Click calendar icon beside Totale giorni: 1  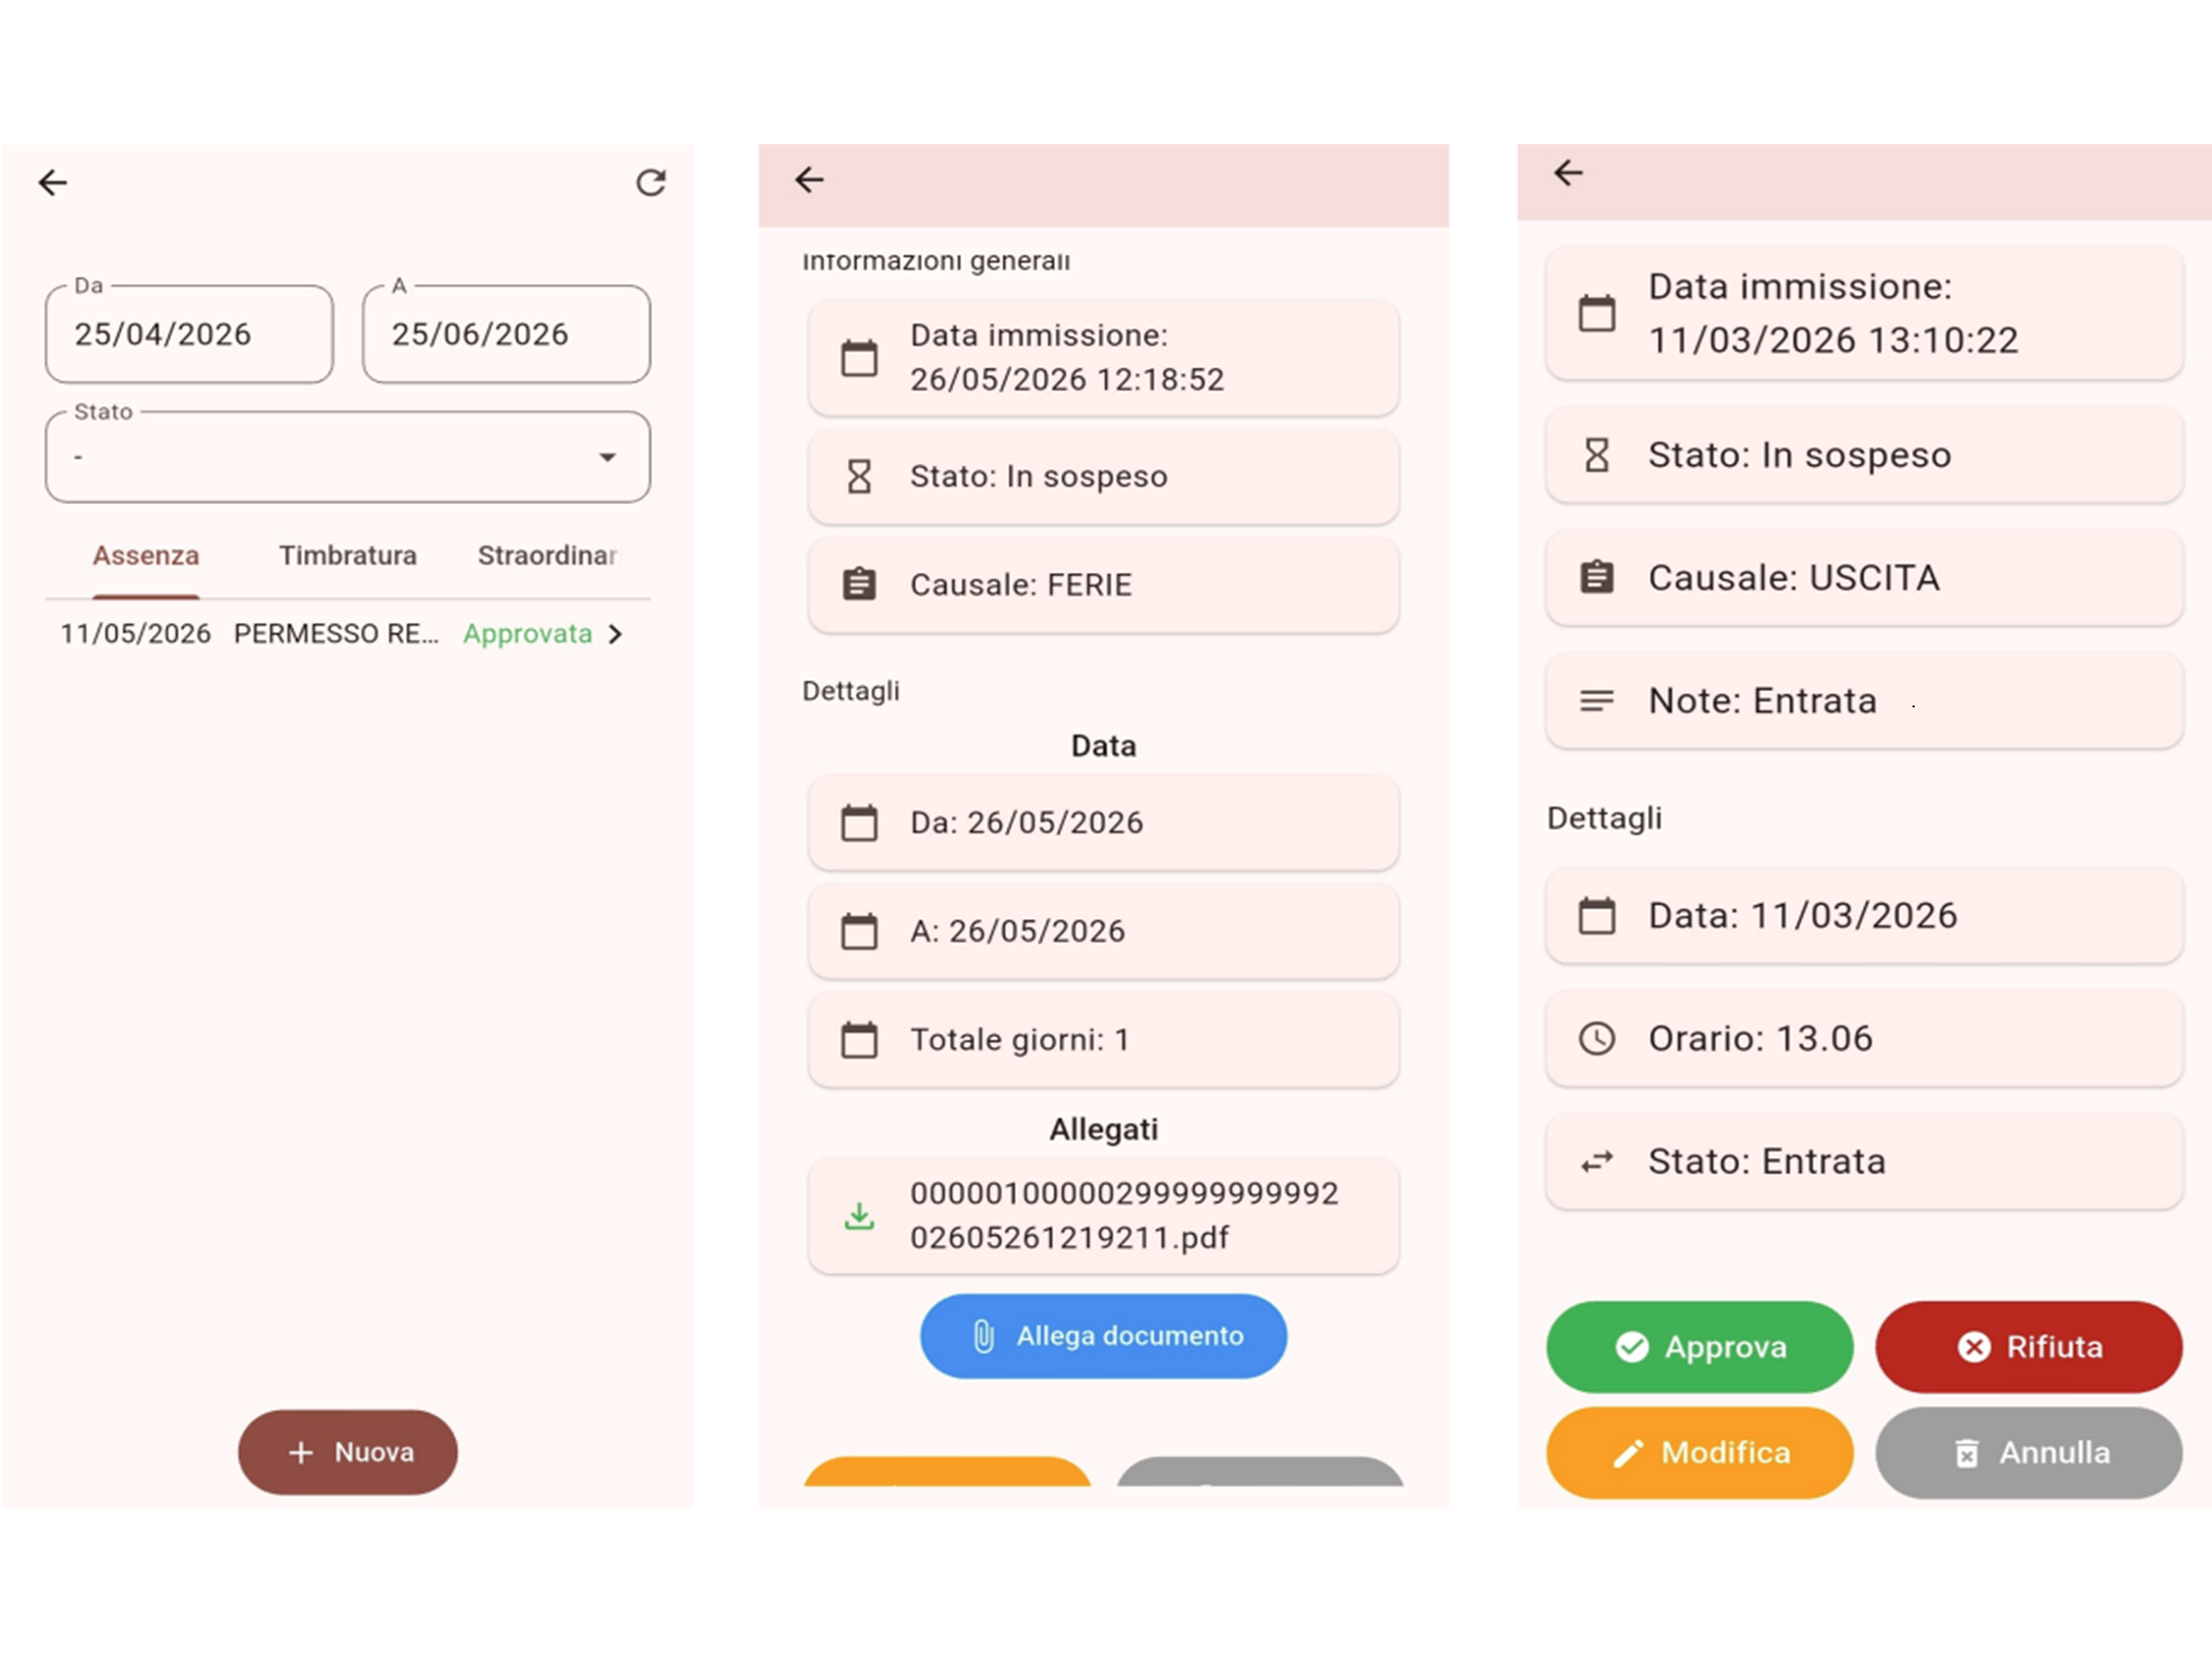point(859,1040)
